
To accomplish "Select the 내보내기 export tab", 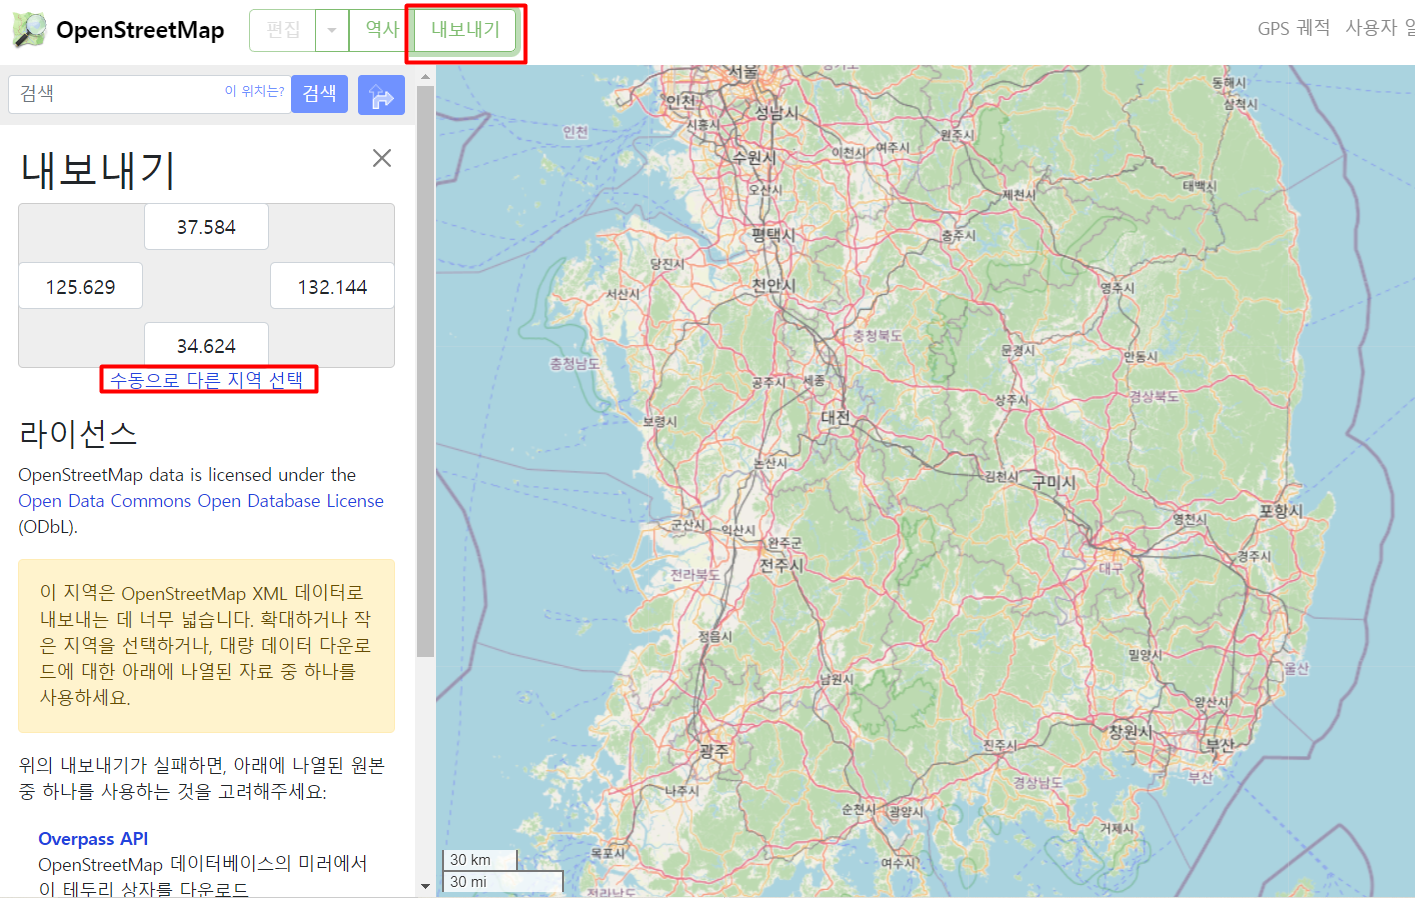I will pyautogui.click(x=465, y=30).
